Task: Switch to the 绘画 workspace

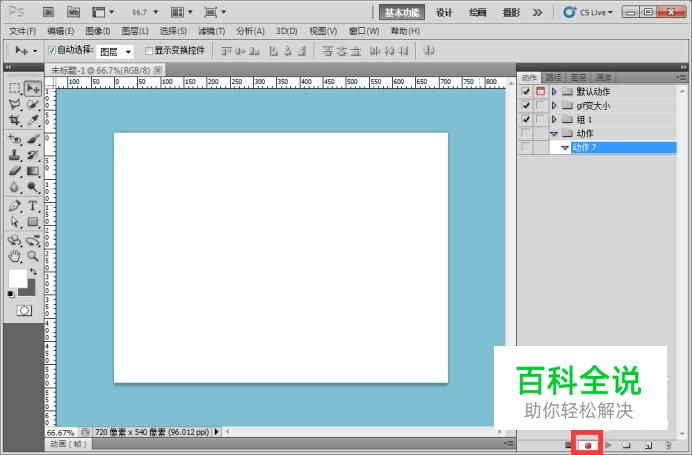Action: click(478, 13)
